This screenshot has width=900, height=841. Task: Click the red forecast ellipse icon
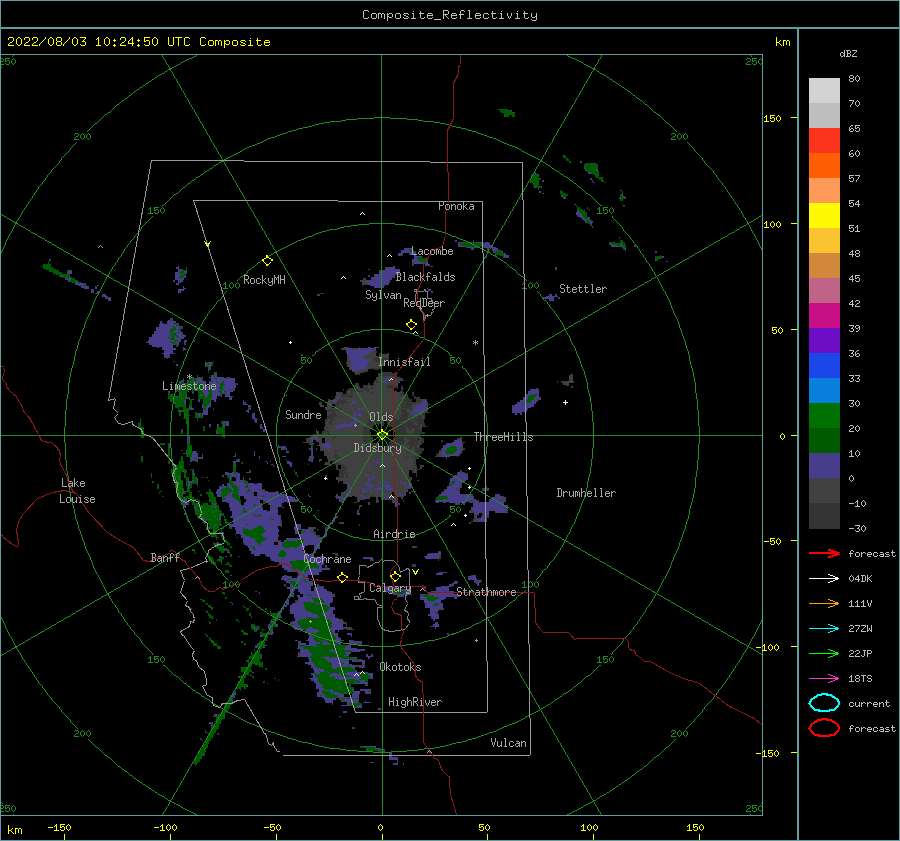click(824, 728)
